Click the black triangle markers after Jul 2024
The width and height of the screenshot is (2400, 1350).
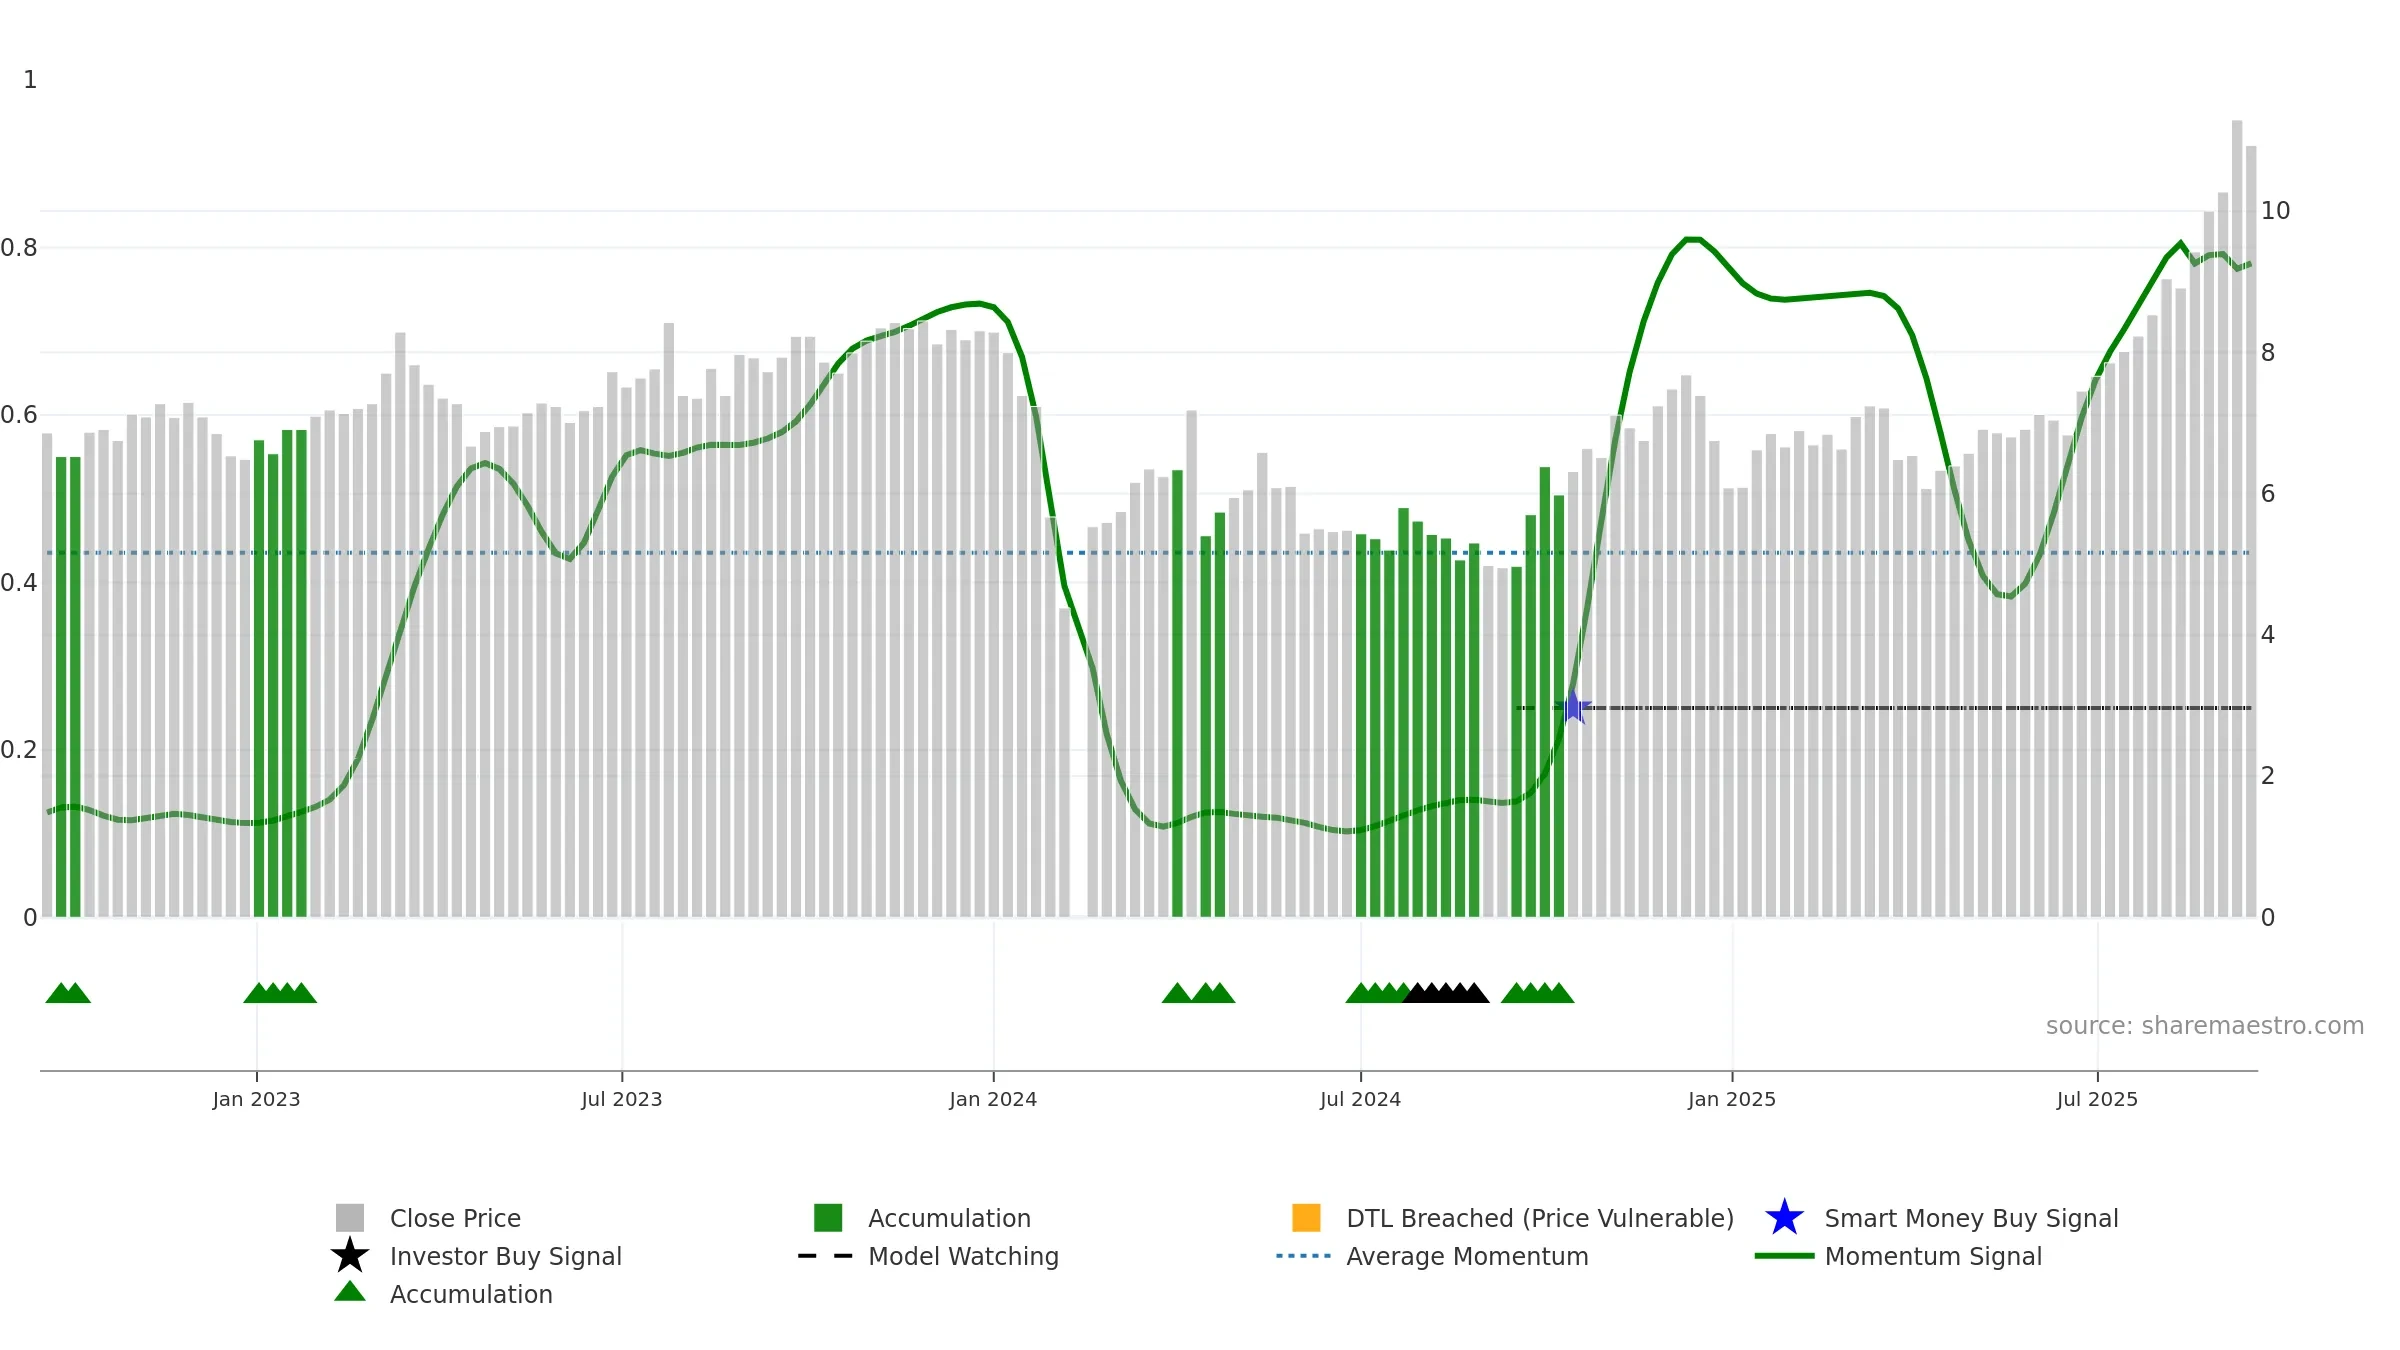(1446, 993)
